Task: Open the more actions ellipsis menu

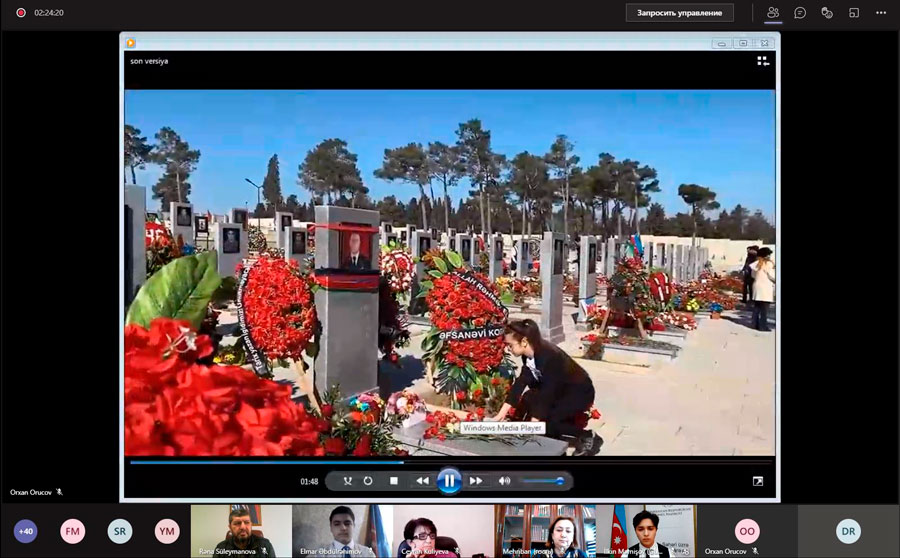Action: click(881, 13)
